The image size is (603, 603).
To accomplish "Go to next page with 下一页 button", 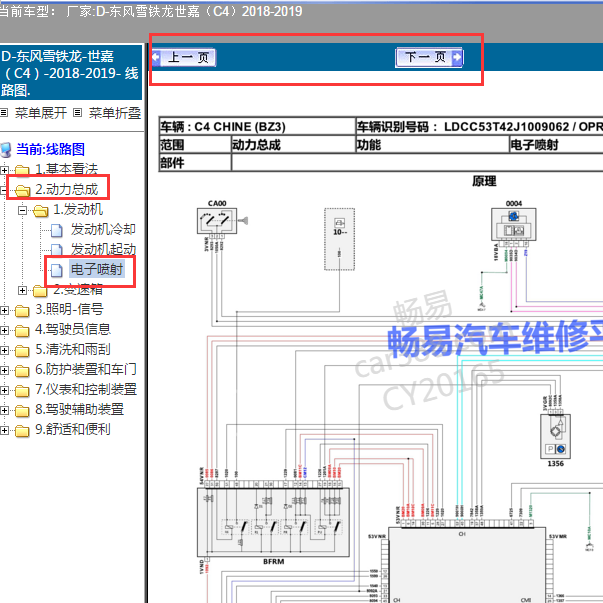I will click(x=429, y=58).
